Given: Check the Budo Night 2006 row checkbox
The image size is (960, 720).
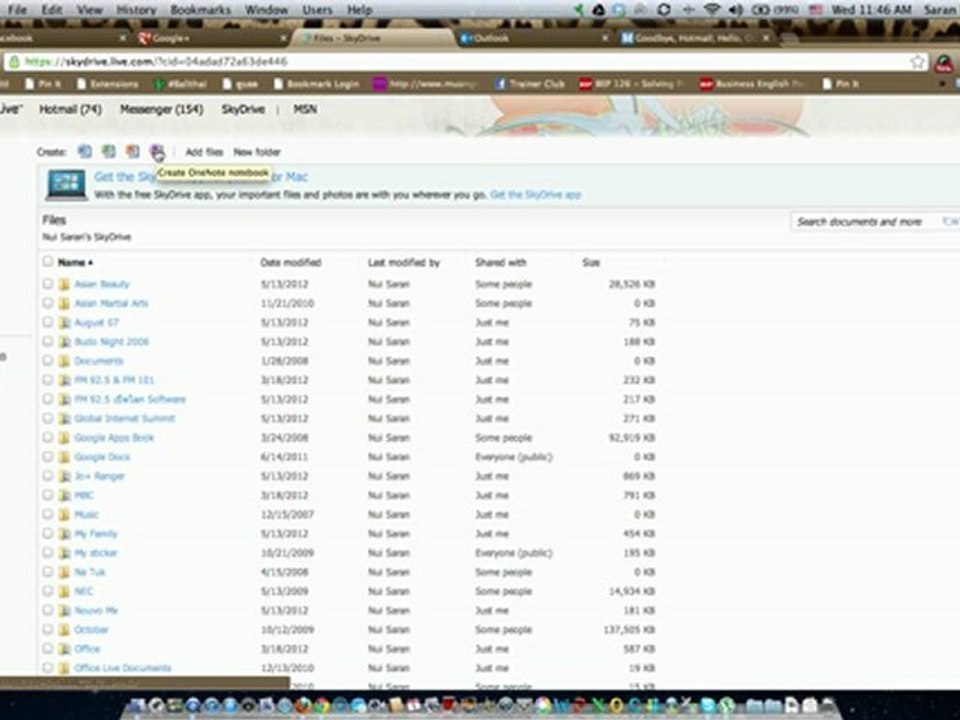Looking at the screenshot, I should (48, 341).
